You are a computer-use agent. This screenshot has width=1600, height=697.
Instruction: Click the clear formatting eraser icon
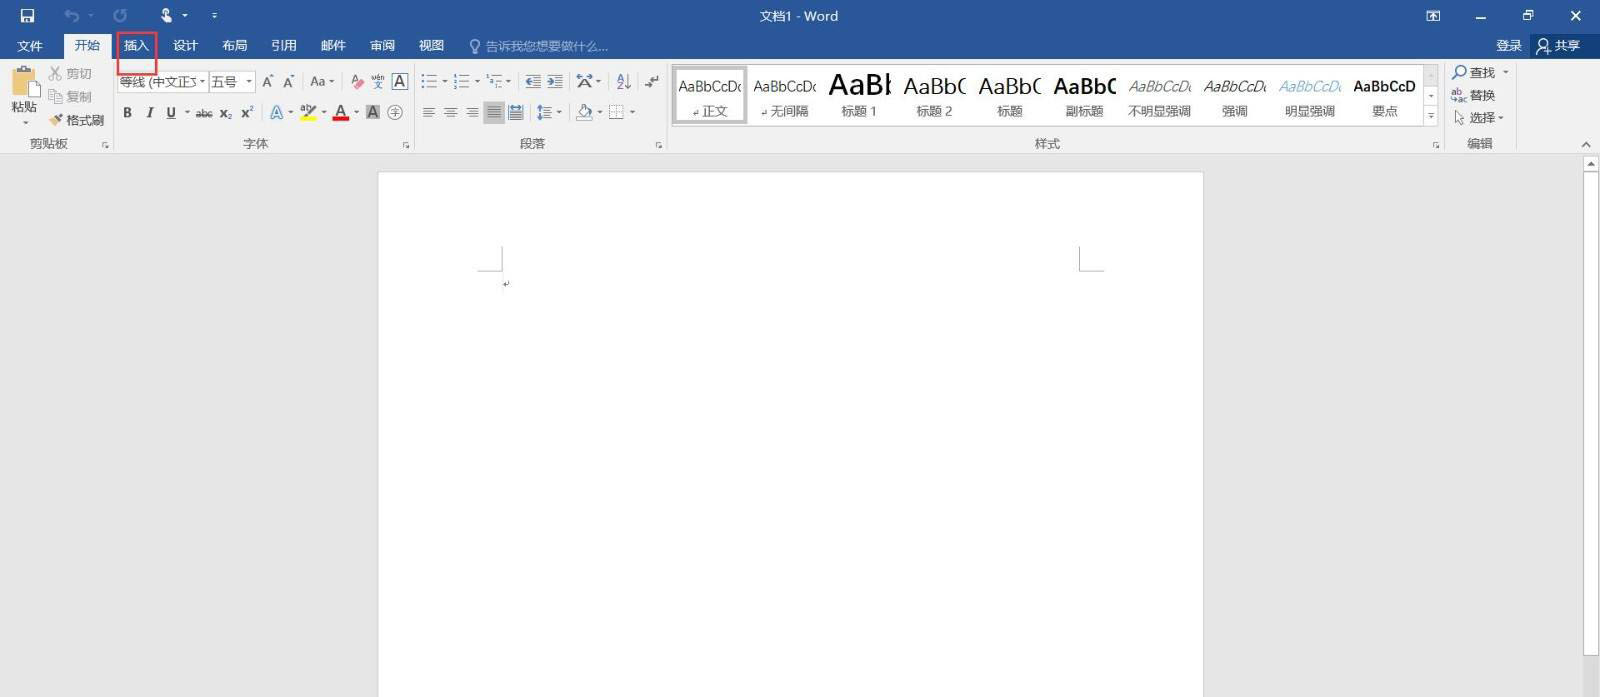(x=357, y=82)
